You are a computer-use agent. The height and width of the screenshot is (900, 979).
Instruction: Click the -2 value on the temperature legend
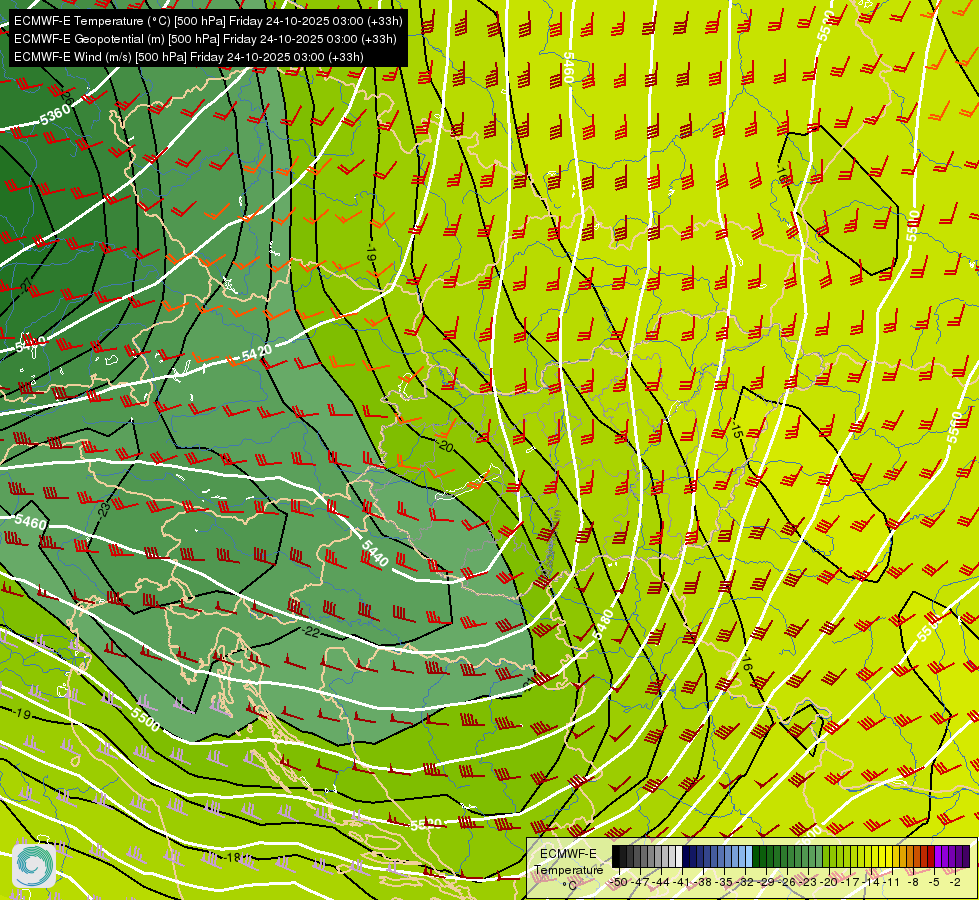955,882
